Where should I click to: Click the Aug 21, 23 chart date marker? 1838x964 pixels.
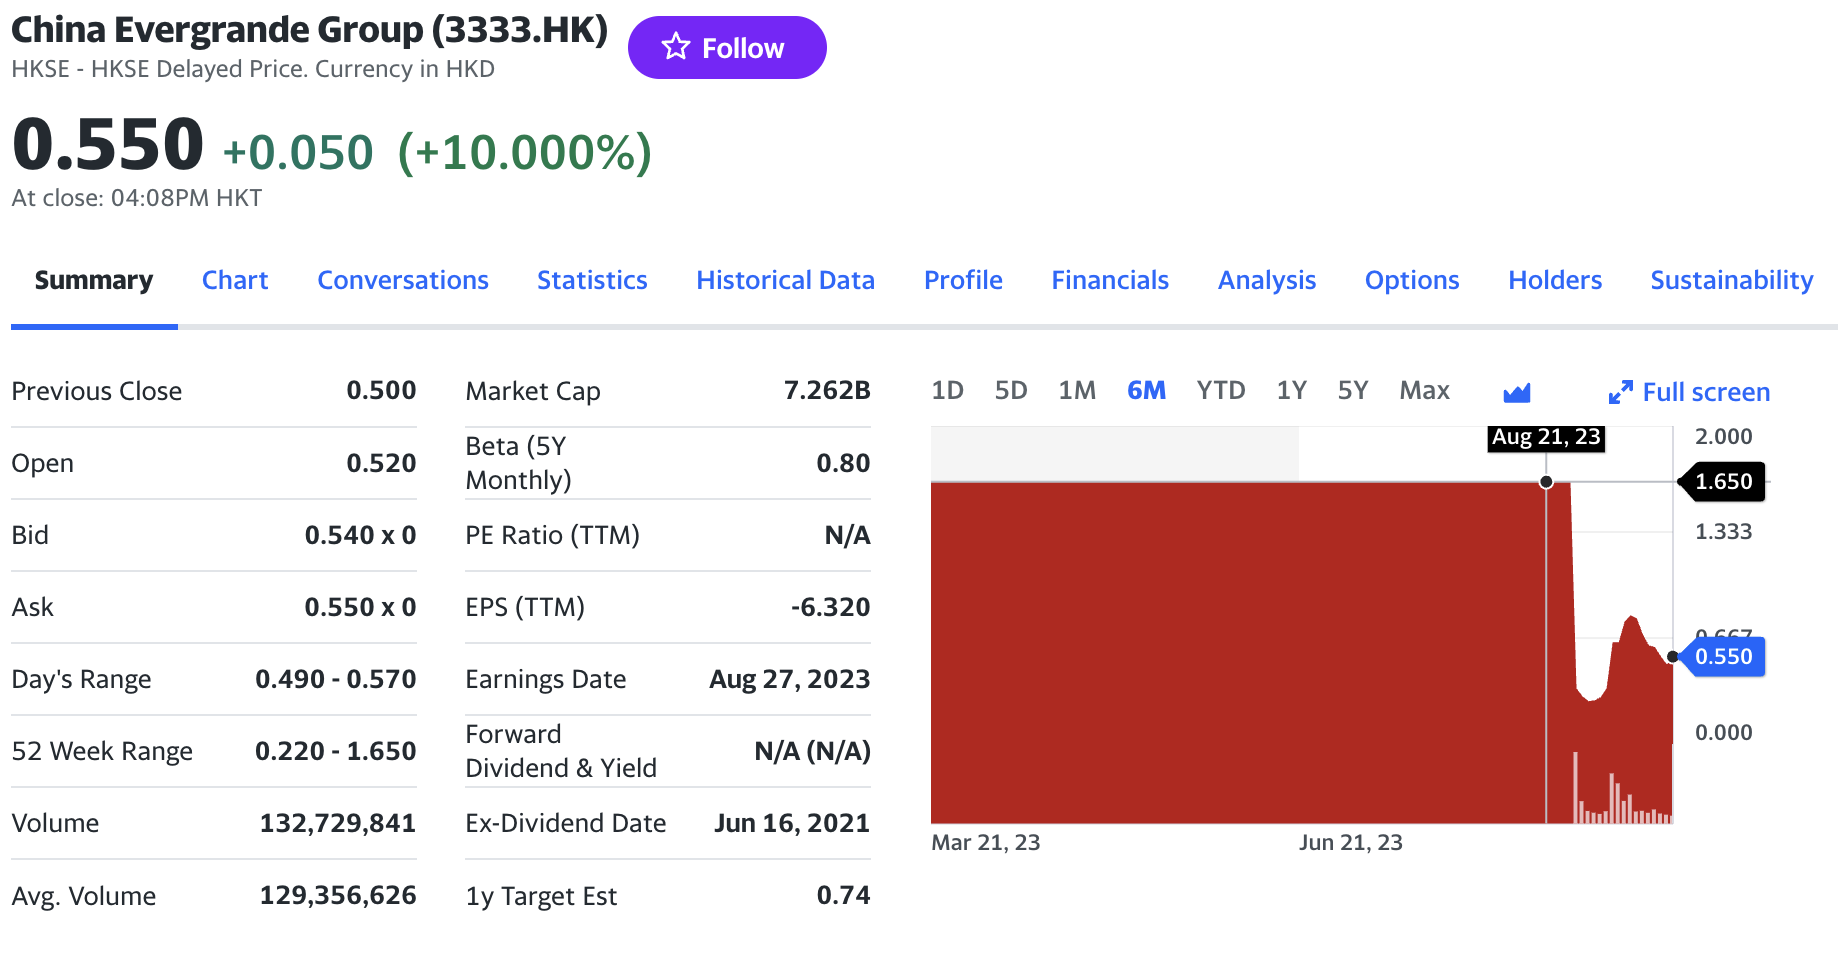pos(1546,437)
